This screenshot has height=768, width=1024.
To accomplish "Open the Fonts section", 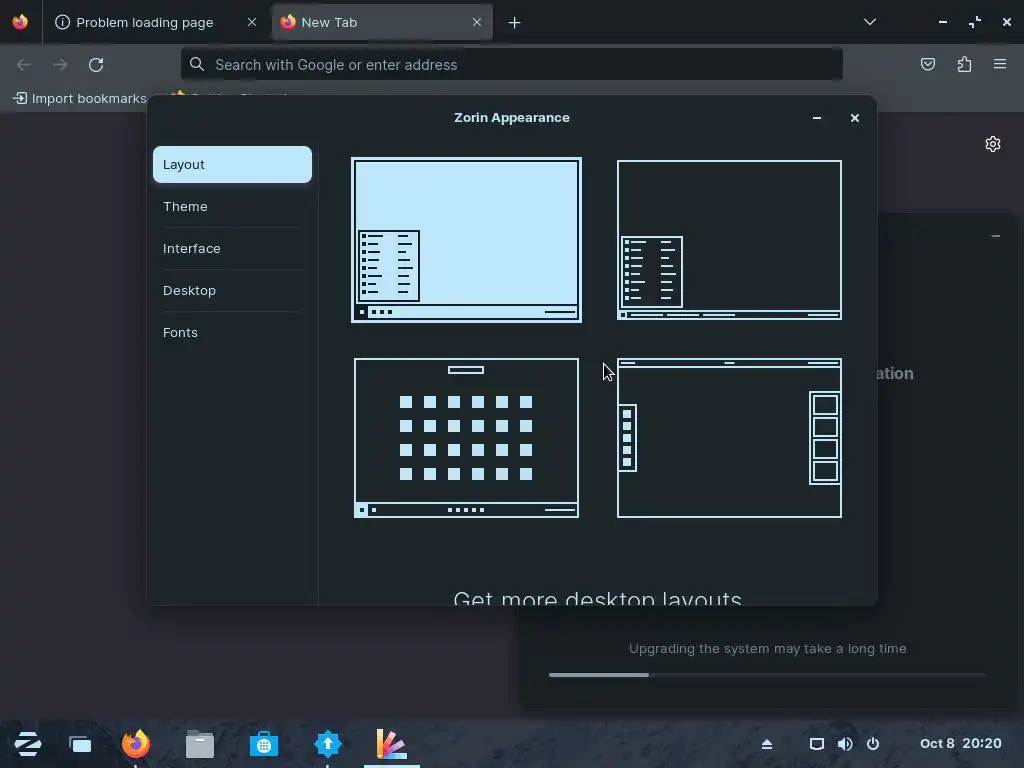I will pyautogui.click(x=232, y=332).
